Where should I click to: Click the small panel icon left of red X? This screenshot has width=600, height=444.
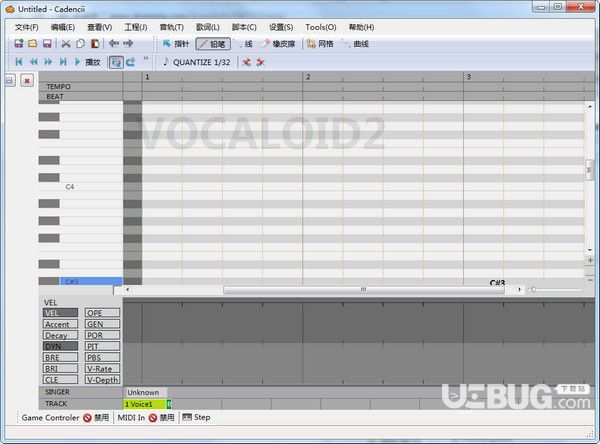[x=10, y=80]
